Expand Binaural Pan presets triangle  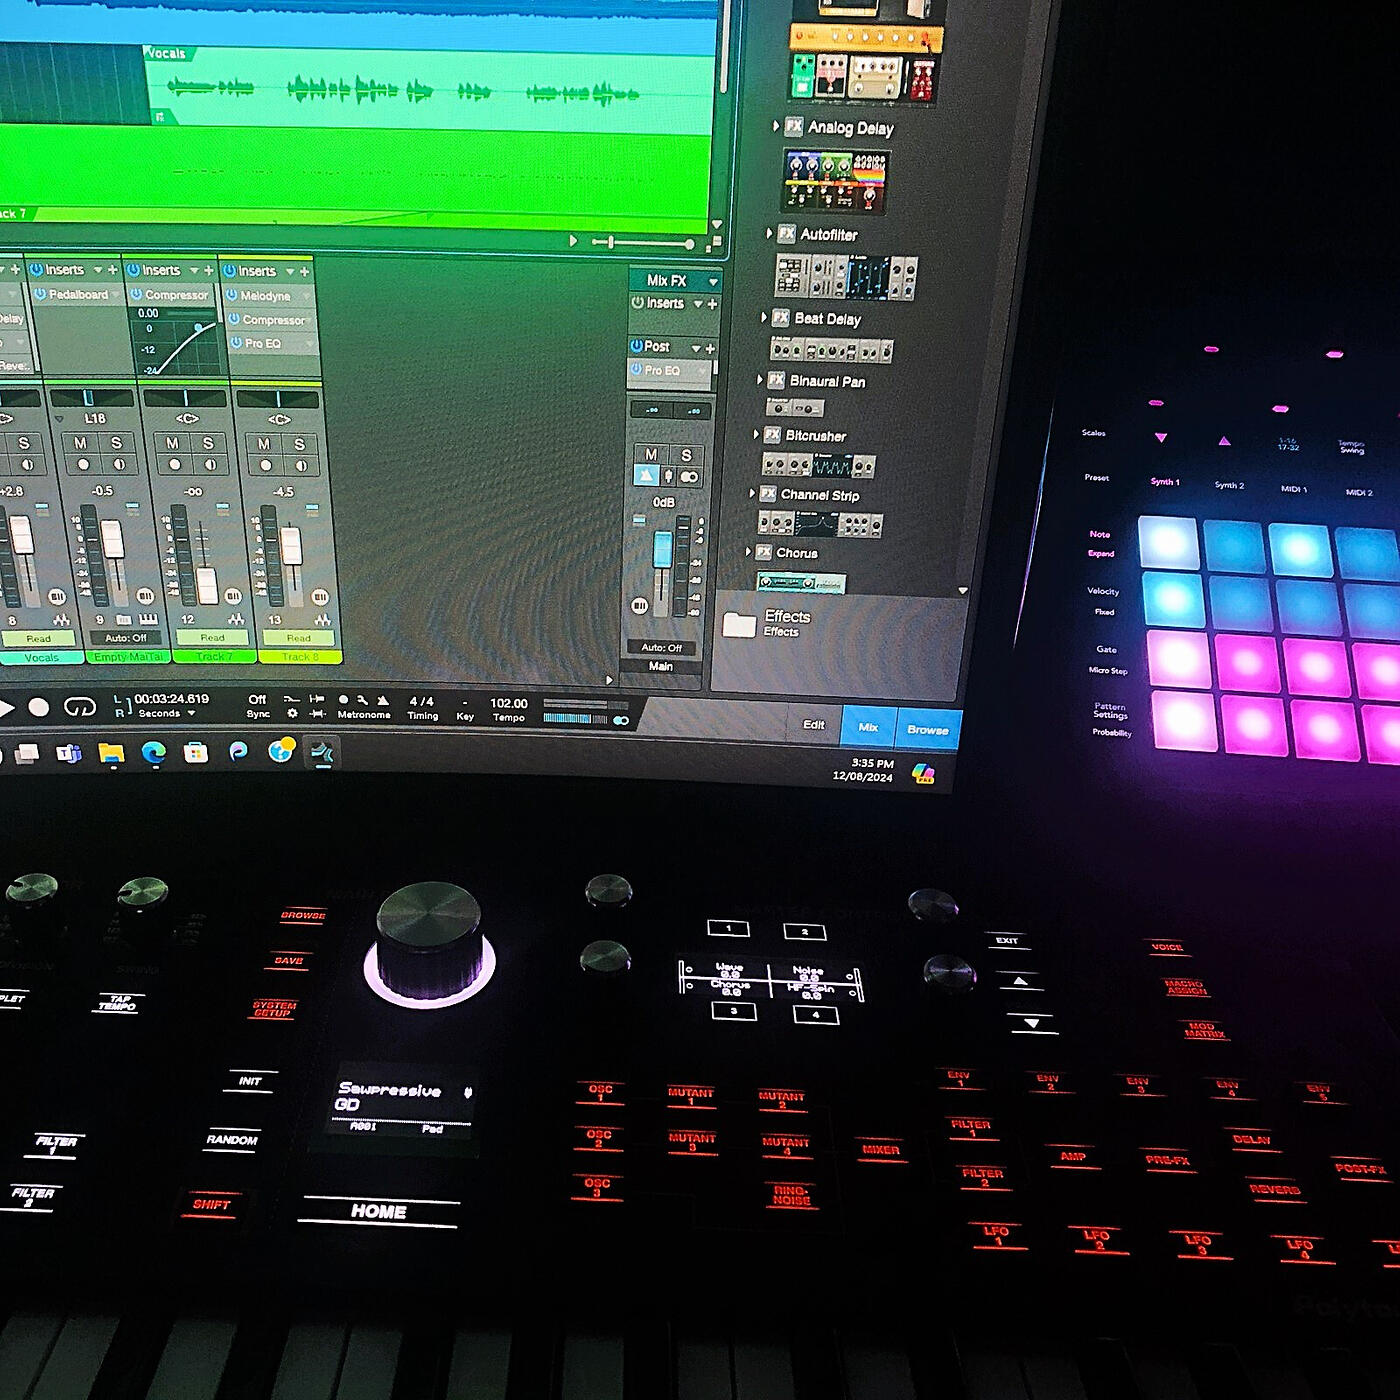759,380
